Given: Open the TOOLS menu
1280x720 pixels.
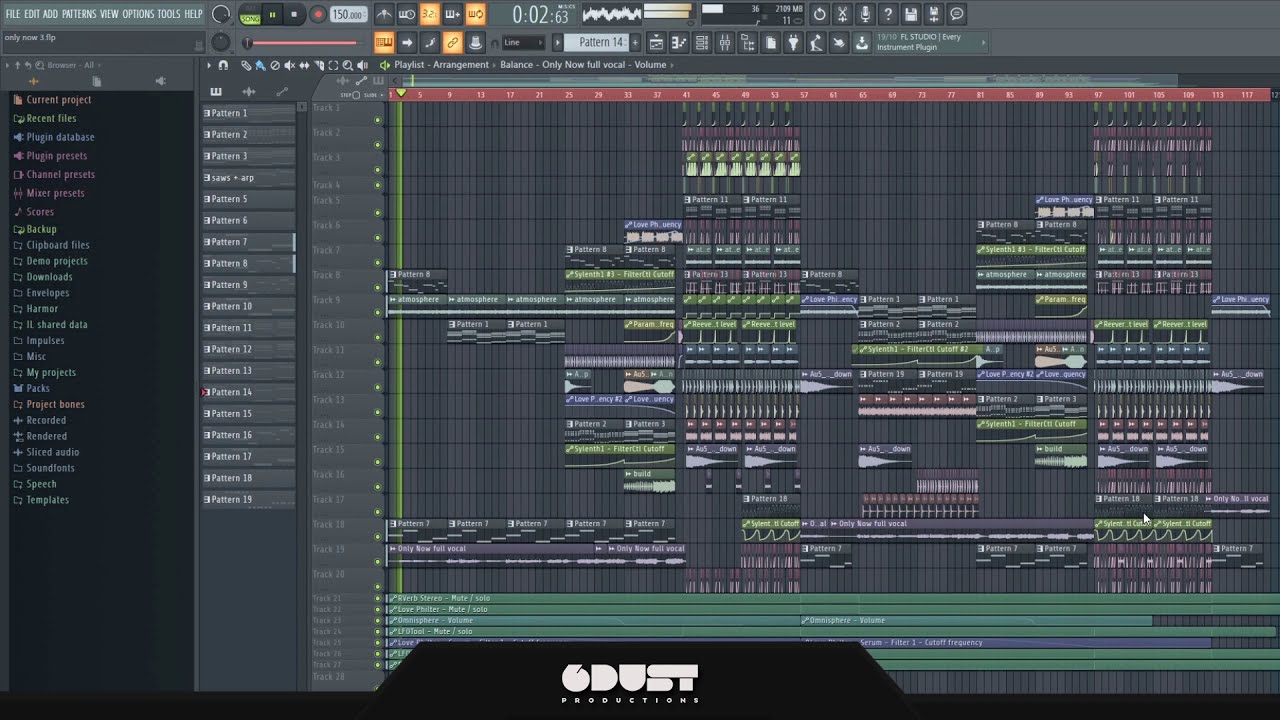Looking at the screenshot, I should [x=169, y=14].
